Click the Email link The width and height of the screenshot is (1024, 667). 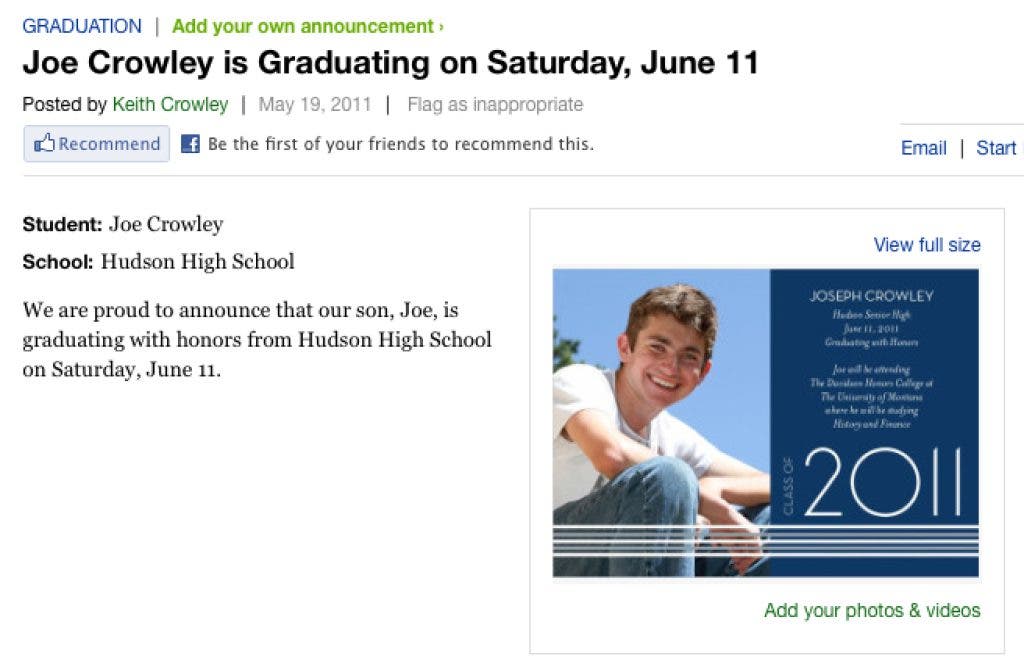[x=923, y=148]
